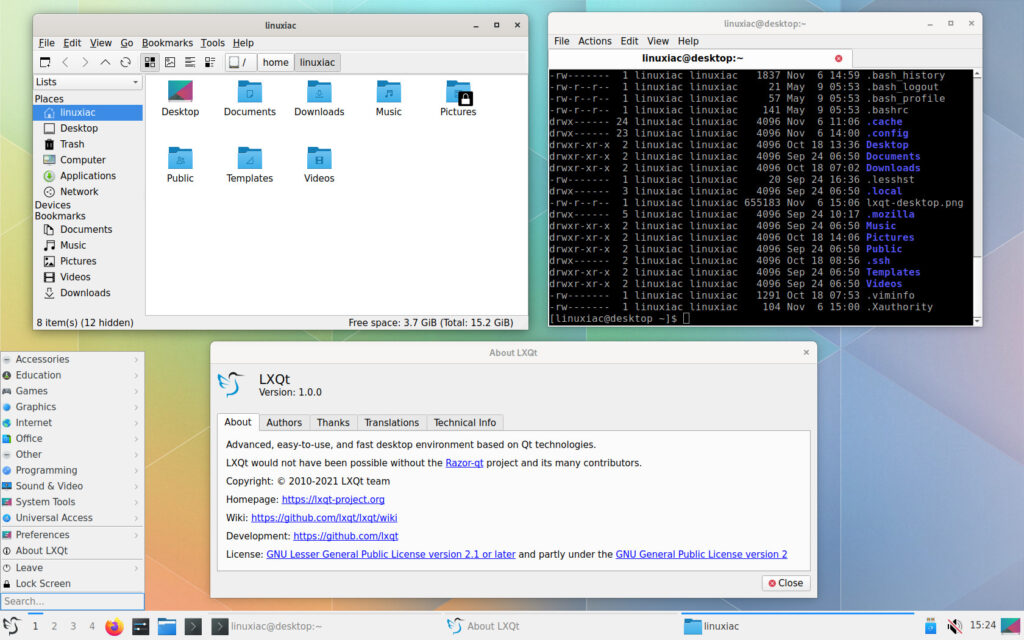Open the Bookmarks menu in file manager
Image resolution: width=1024 pixels, height=640 pixels.
[167, 43]
